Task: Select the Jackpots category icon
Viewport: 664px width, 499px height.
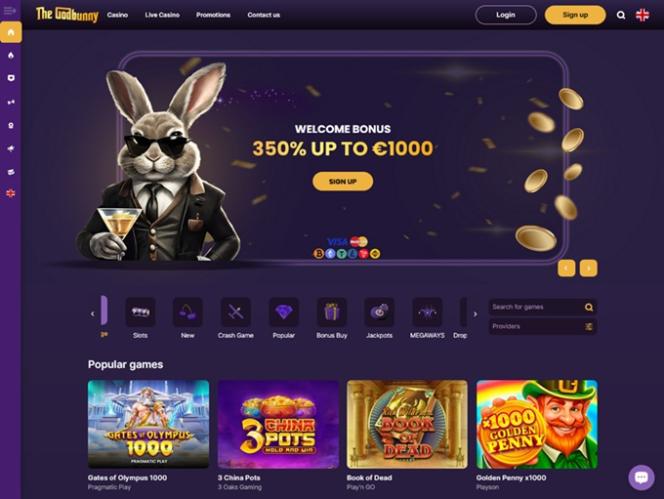Action: (379, 312)
